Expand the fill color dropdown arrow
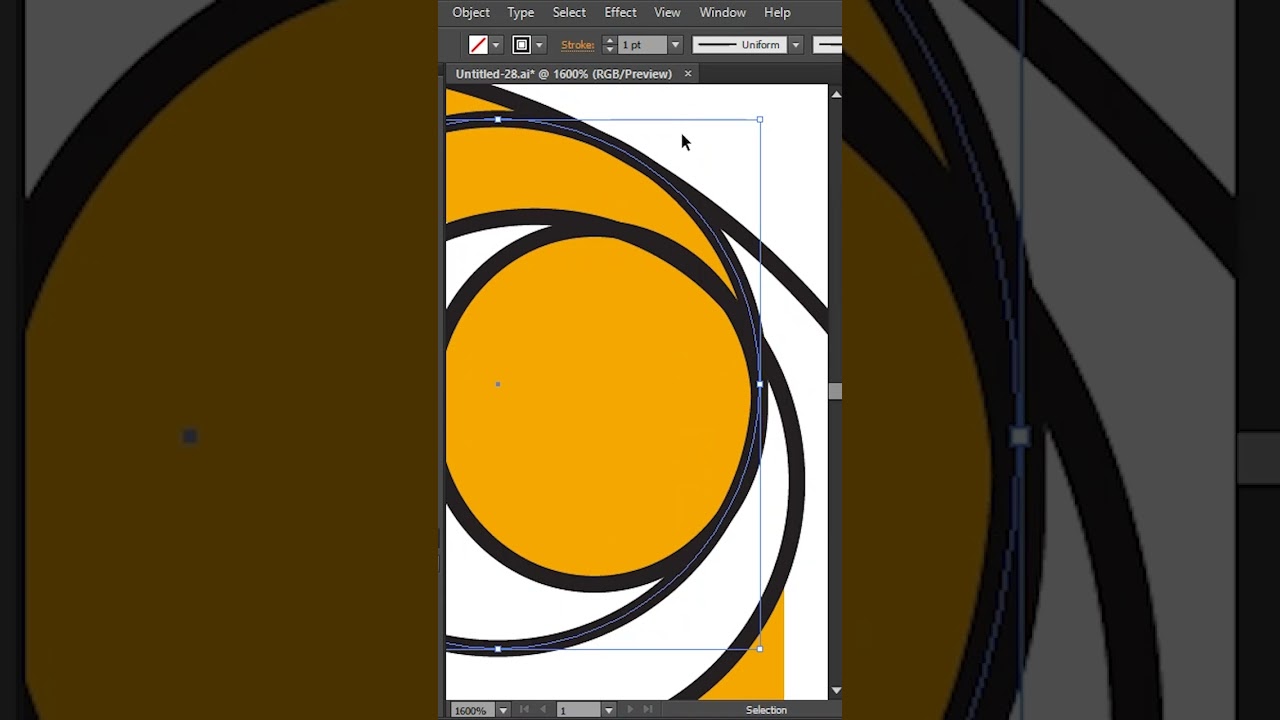Image resolution: width=1280 pixels, height=720 pixels. click(495, 45)
